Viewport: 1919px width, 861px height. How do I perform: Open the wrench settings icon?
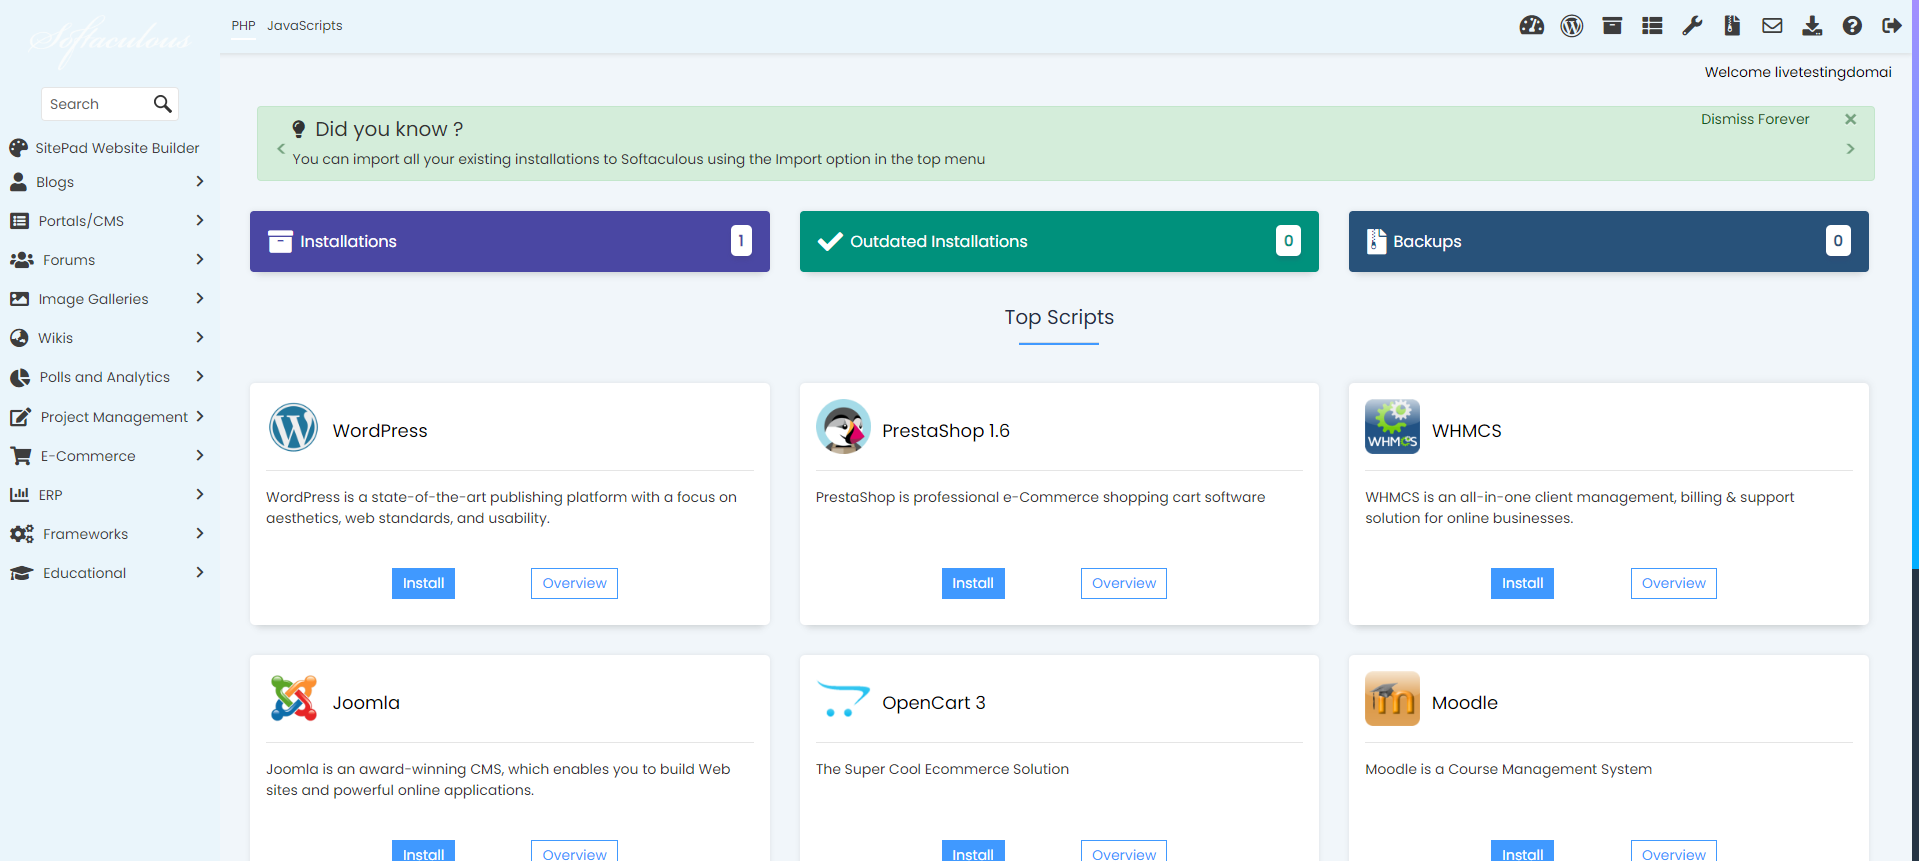click(1691, 26)
